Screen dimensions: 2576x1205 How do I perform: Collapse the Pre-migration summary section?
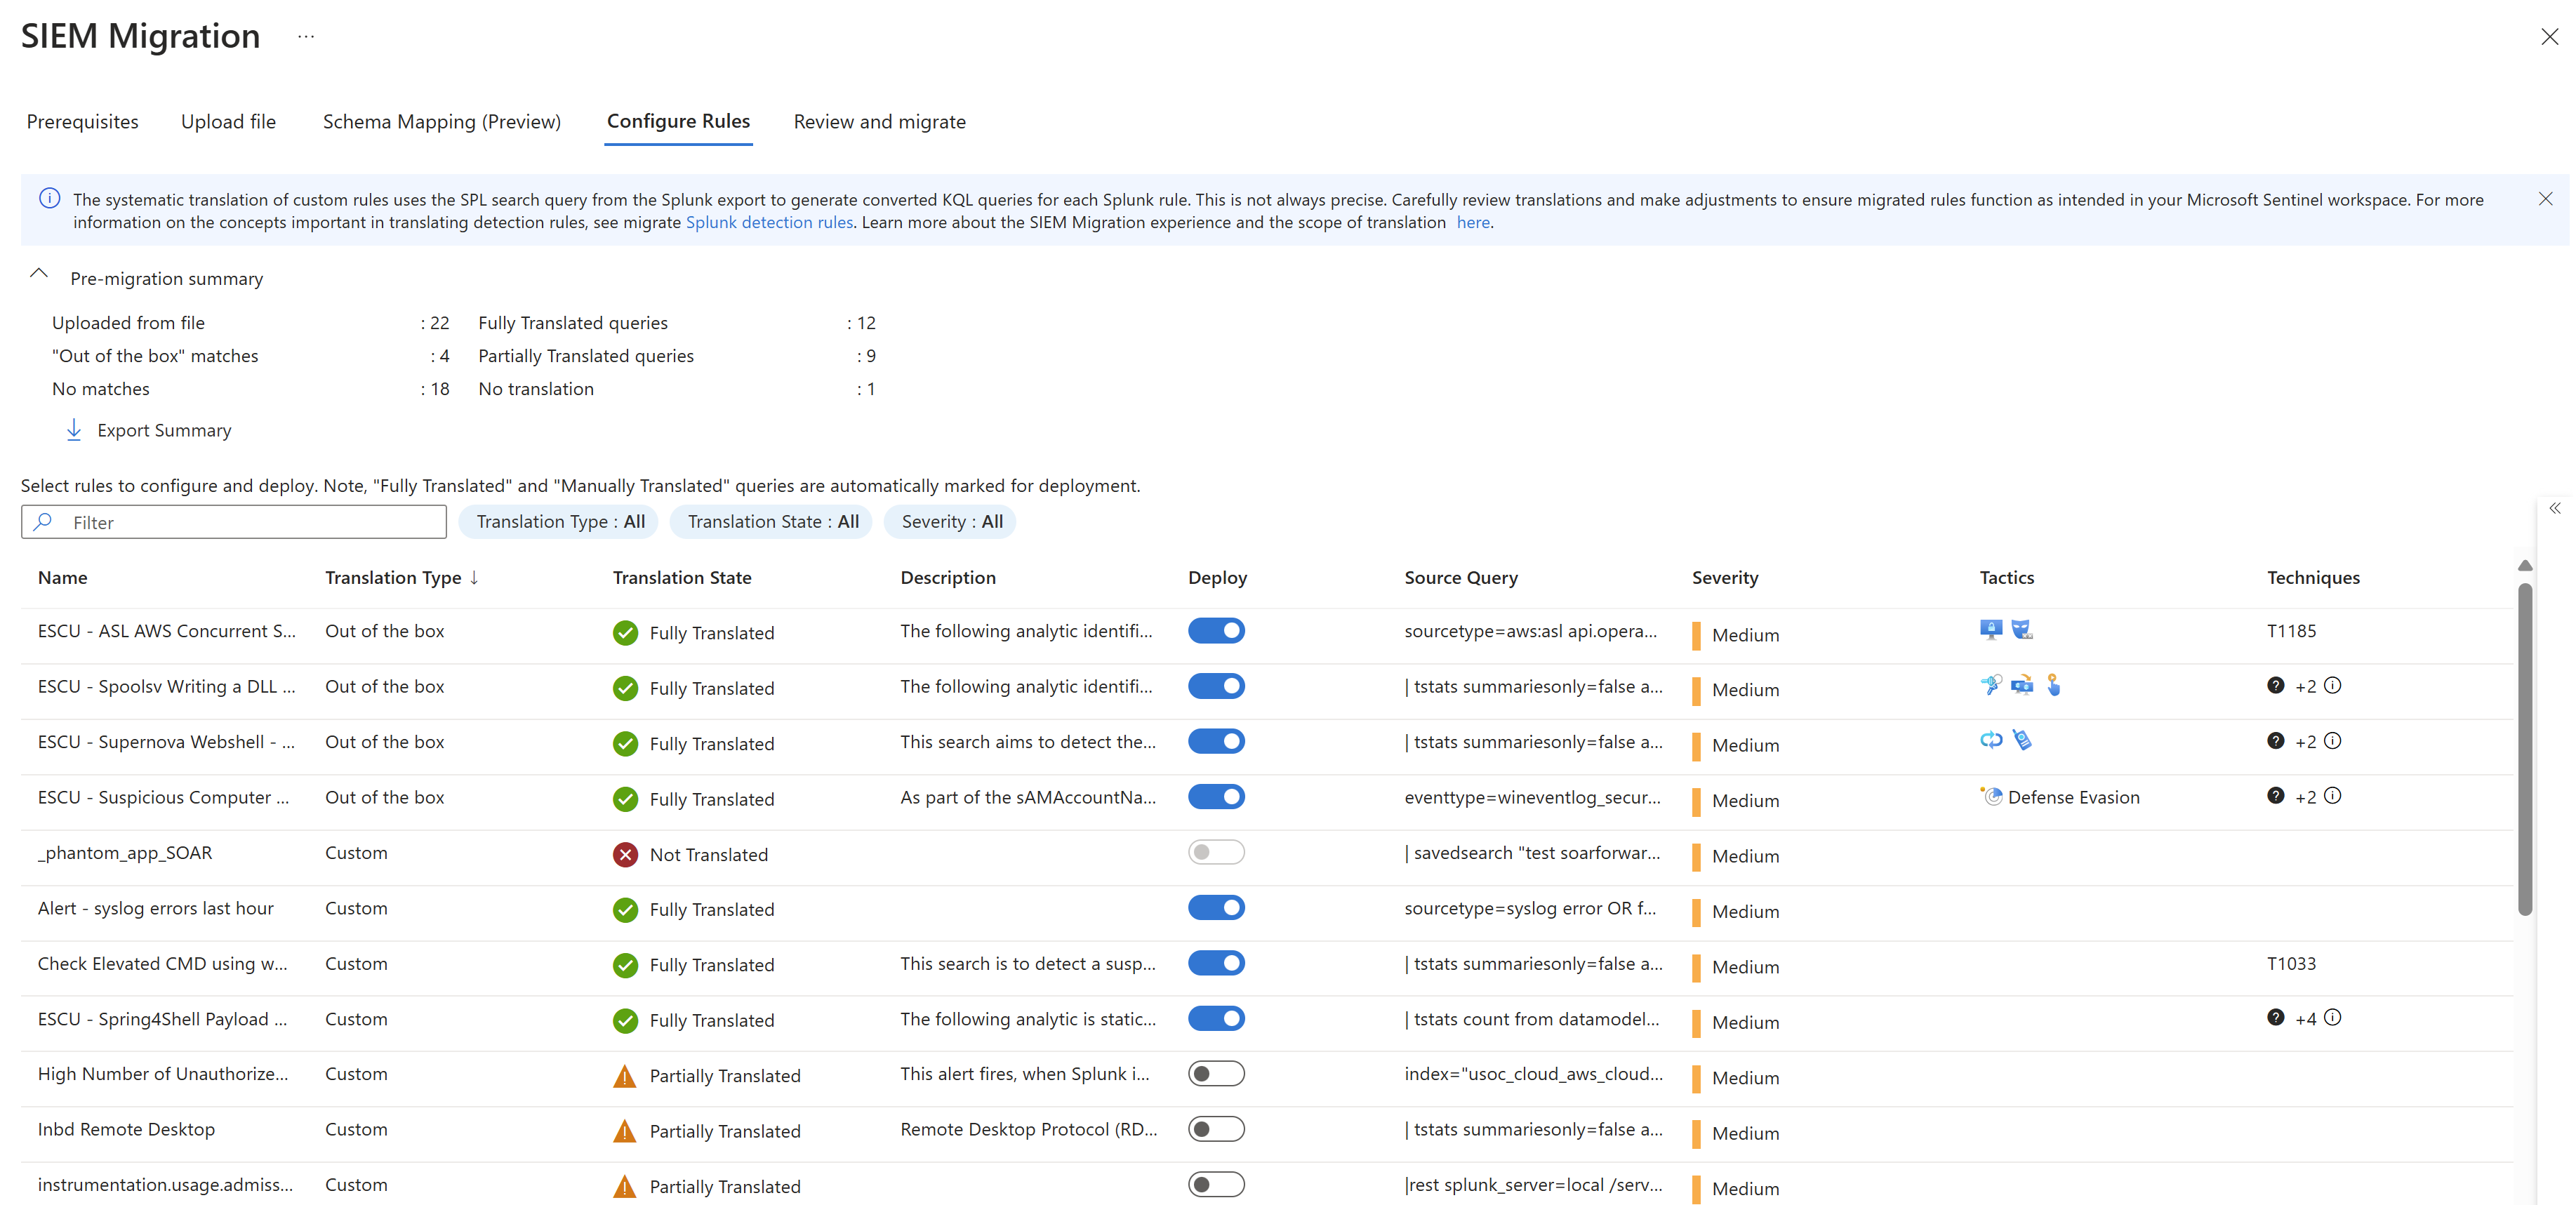pyautogui.click(x=39, y=273)
